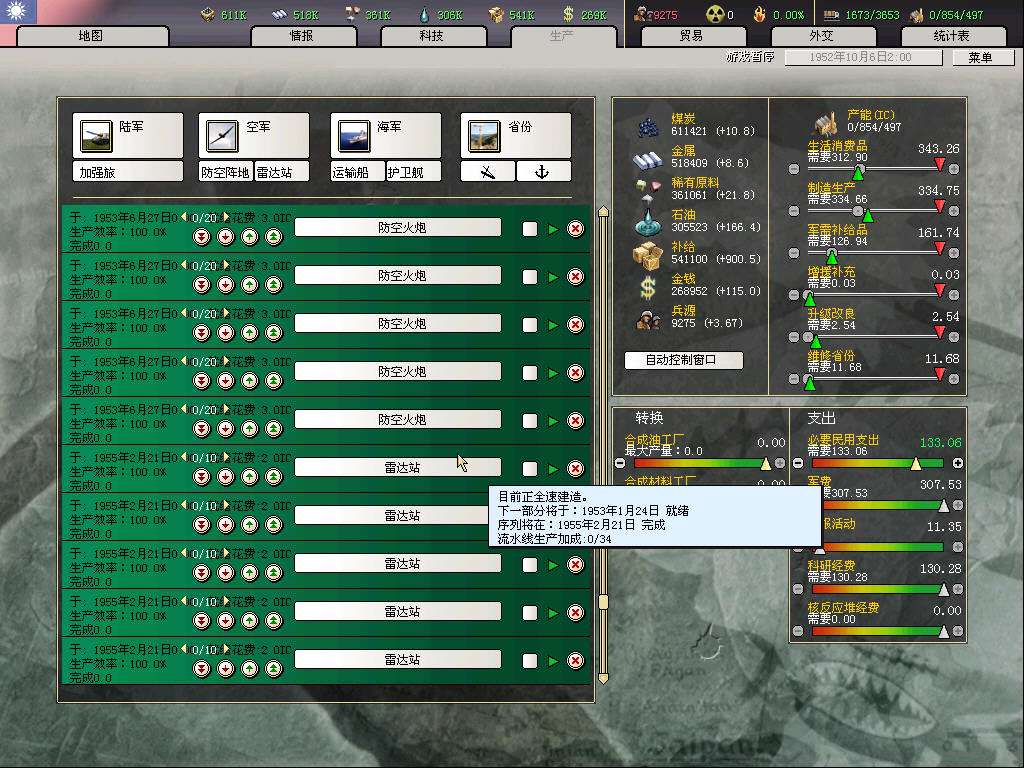Tick the checkbox on first 雷达站 row
Image resolution: width=1024 pixels, height=768 pixels.
tap(530, 469)
